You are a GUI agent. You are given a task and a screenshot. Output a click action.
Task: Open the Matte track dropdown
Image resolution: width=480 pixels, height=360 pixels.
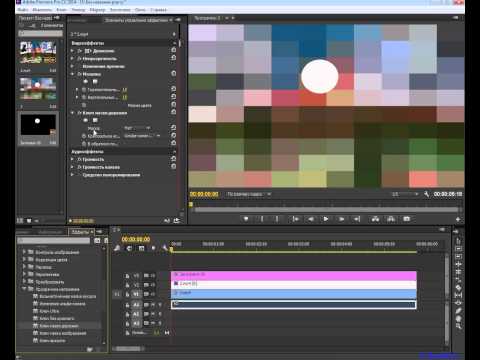pyautogui.click(x=137, y=128)
